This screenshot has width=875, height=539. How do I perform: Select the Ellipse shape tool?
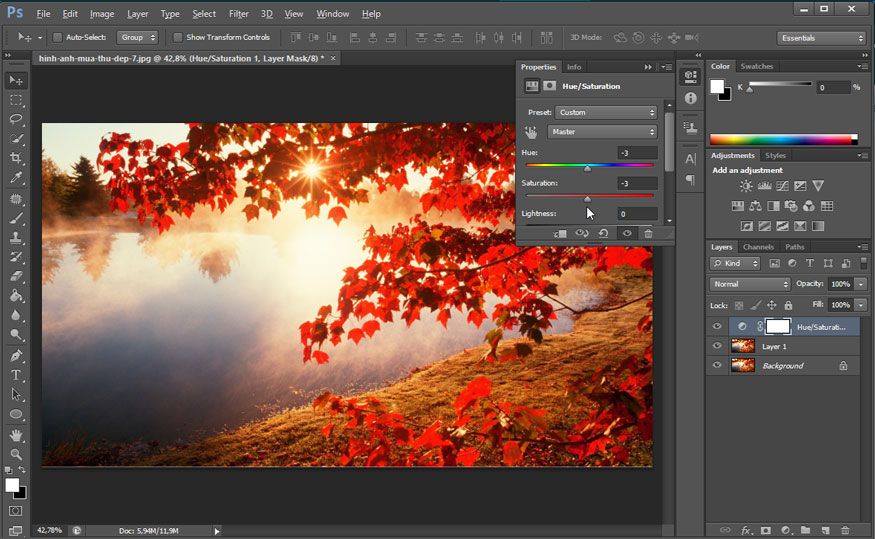pyautogui.click(x=16, y=414)
